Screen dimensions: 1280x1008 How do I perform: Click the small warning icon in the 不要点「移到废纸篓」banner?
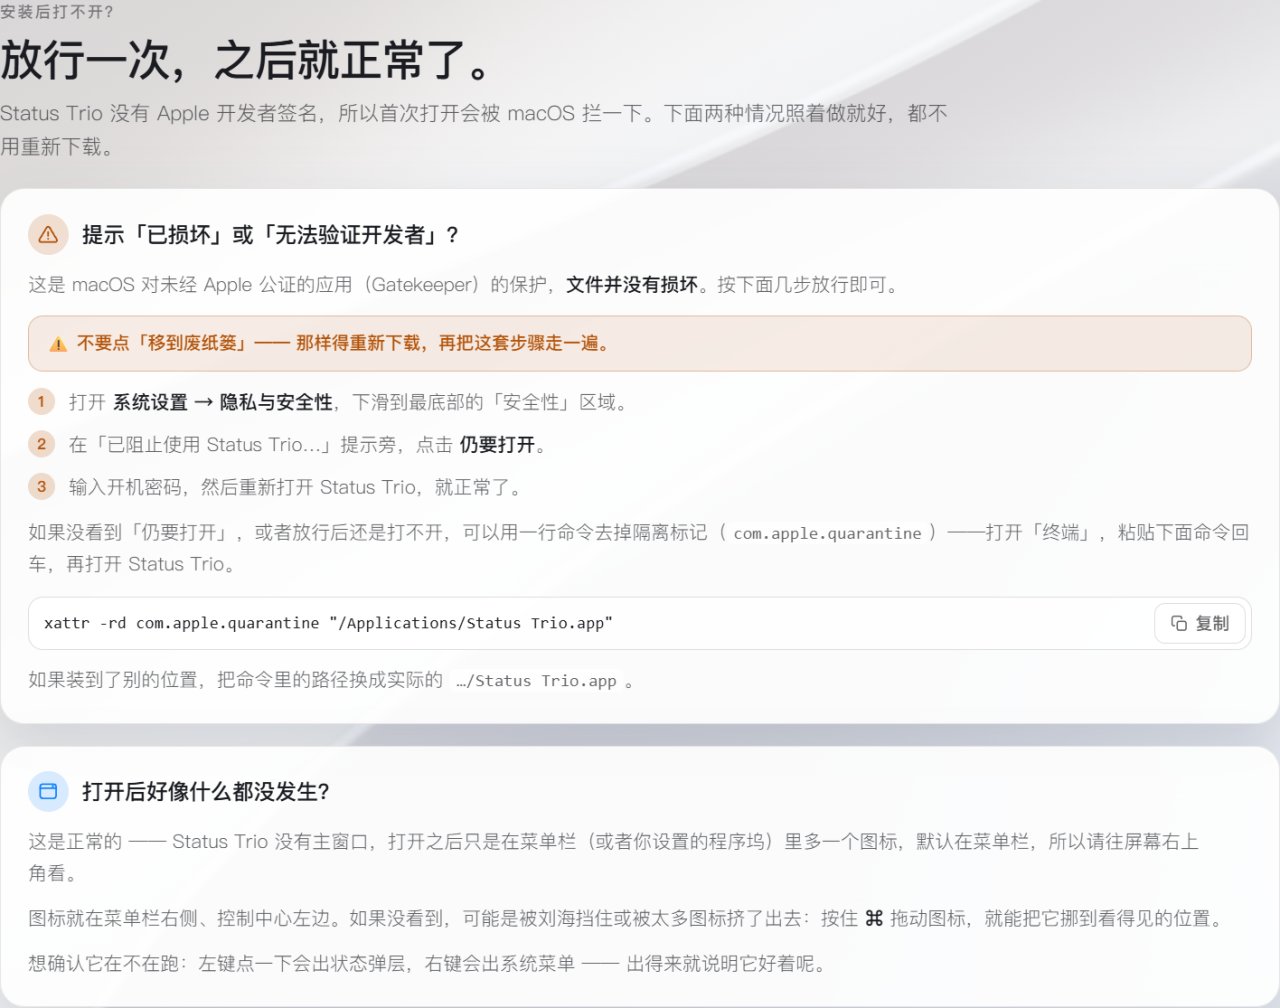[58, 344]
